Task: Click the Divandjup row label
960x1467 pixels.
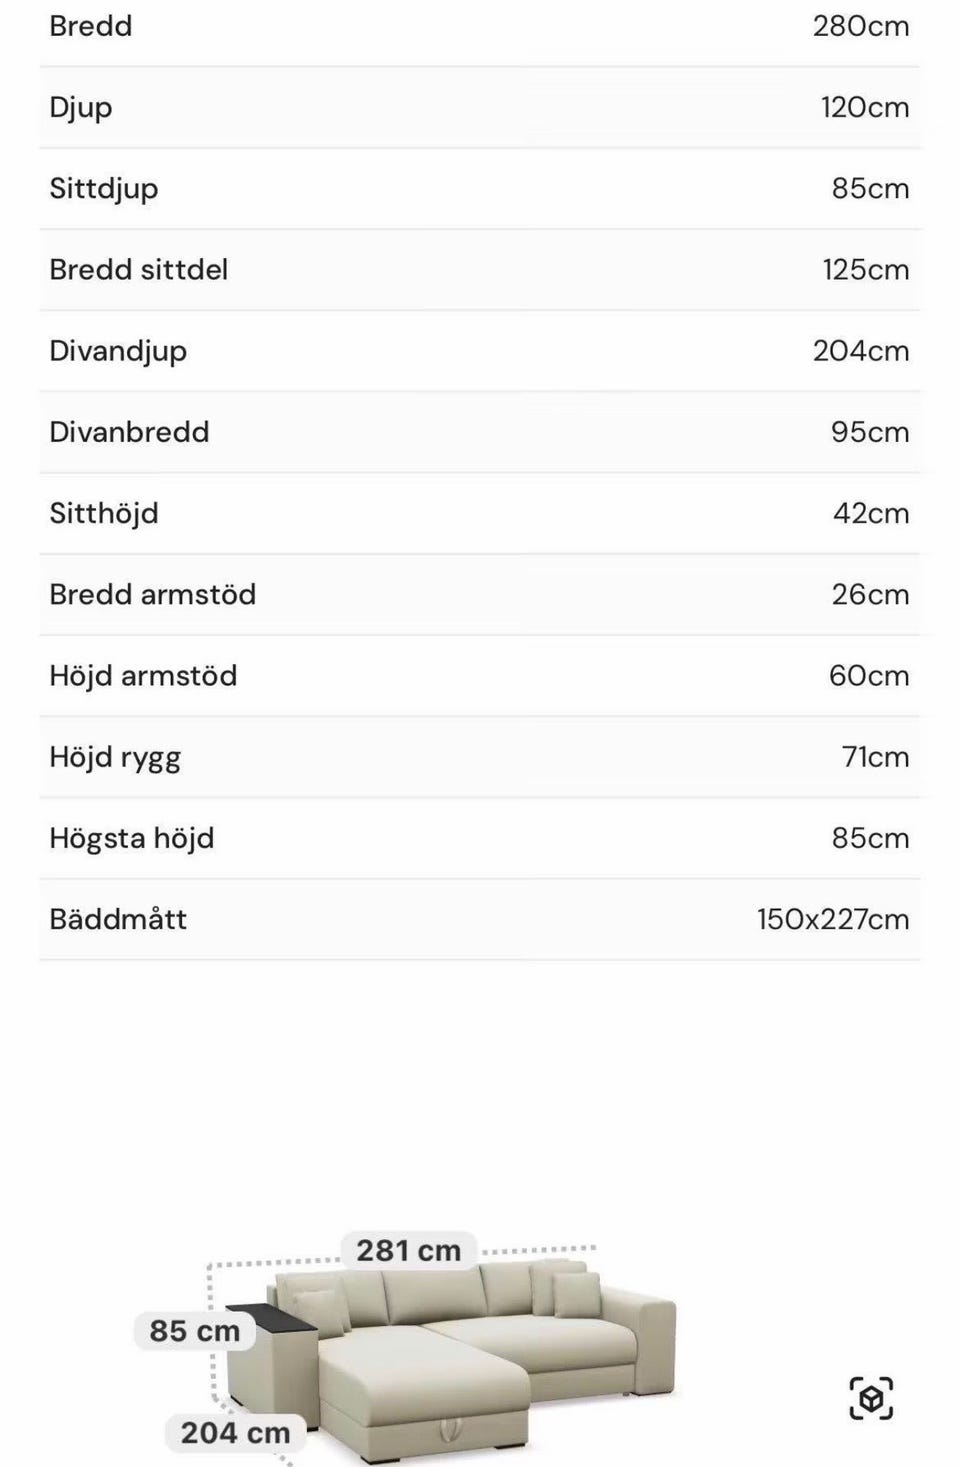Action: [118, 351]
